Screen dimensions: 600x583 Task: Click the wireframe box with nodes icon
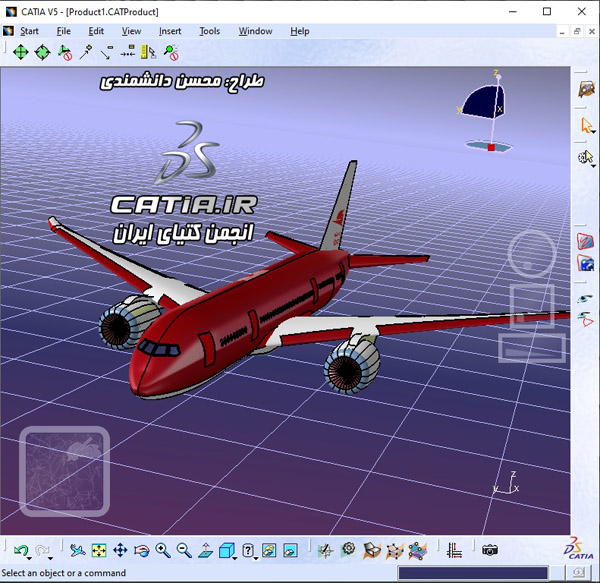[395, 551]
